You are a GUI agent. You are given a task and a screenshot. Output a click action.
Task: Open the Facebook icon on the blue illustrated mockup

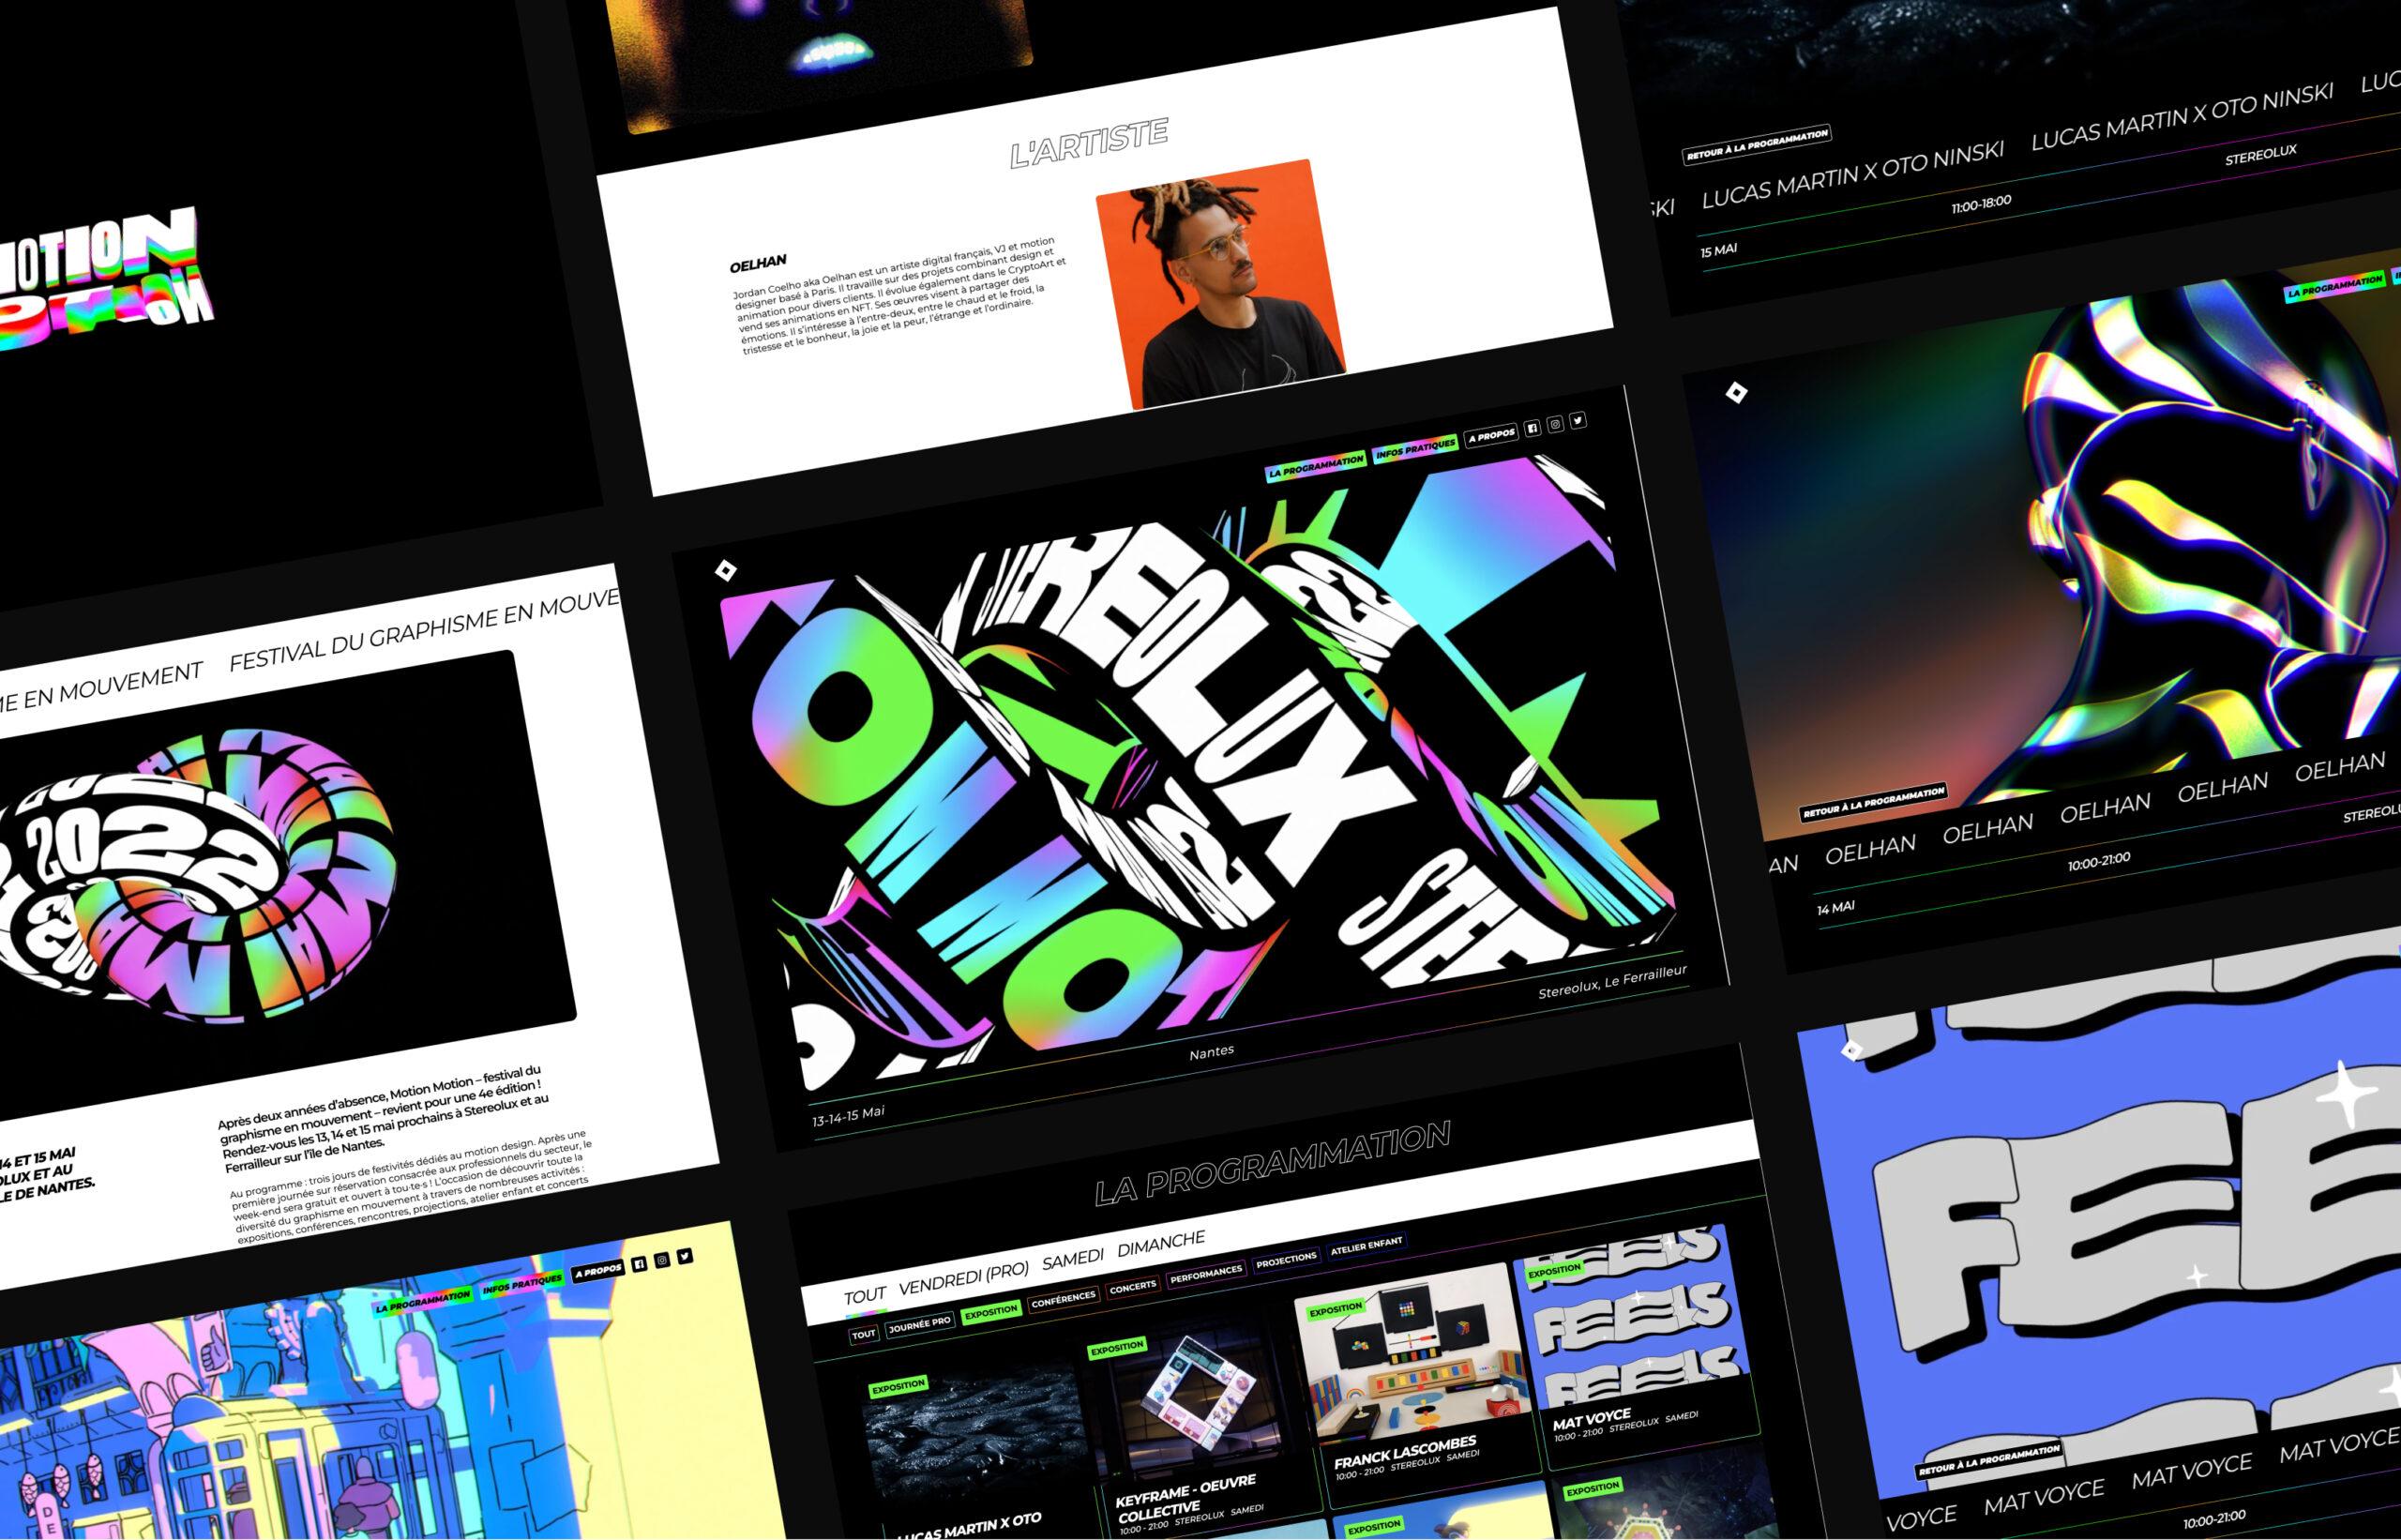(x=639, y=1263)
